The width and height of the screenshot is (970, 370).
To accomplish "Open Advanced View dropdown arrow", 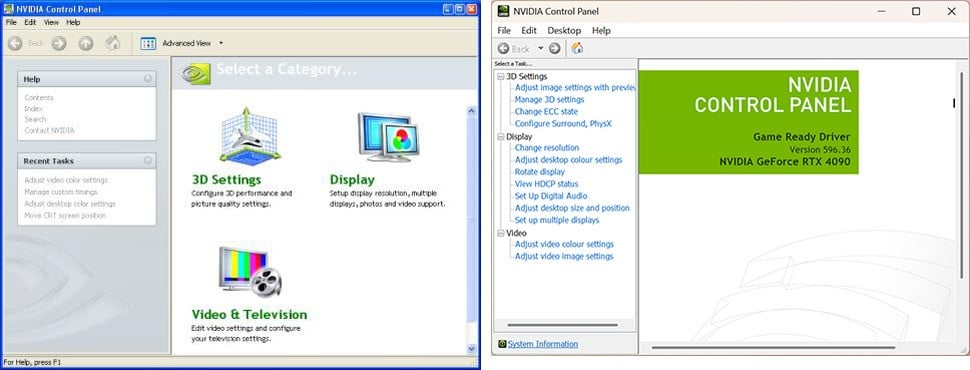I will click(x=221, y=43).
